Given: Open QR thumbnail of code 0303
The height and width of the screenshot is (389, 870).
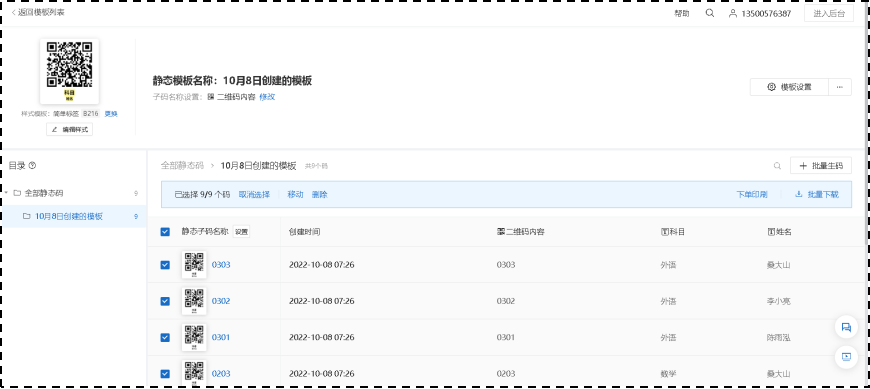Looking at the screenshot, I should pyautogui.click(x=194, y=265).
